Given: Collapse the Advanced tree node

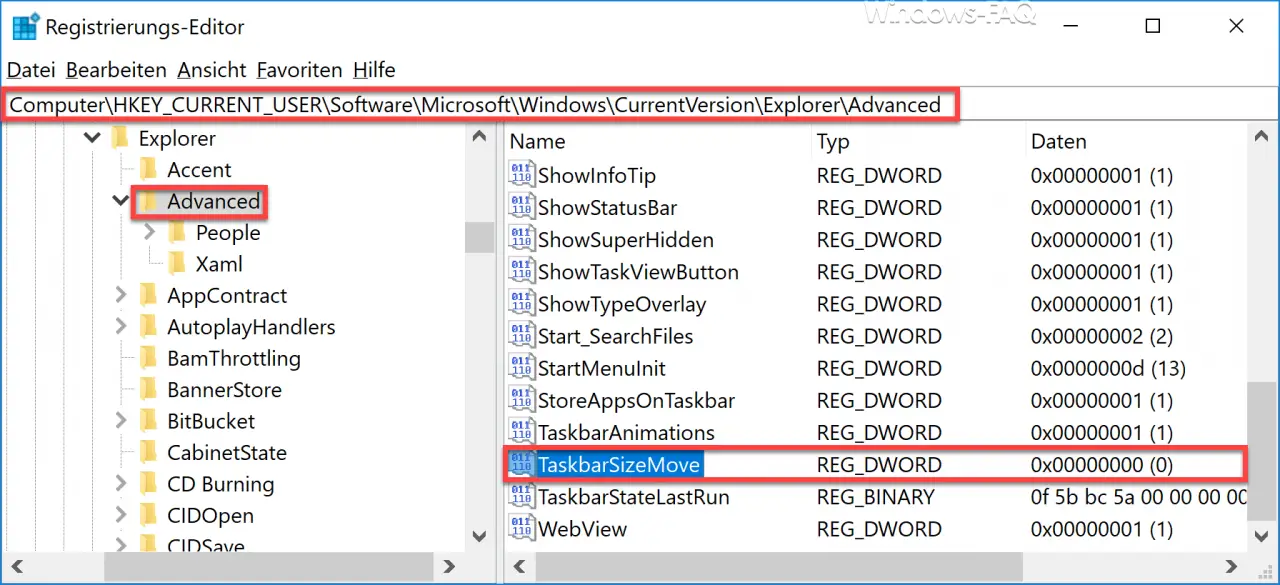Looking at the screenshot, I should (121, 201).
